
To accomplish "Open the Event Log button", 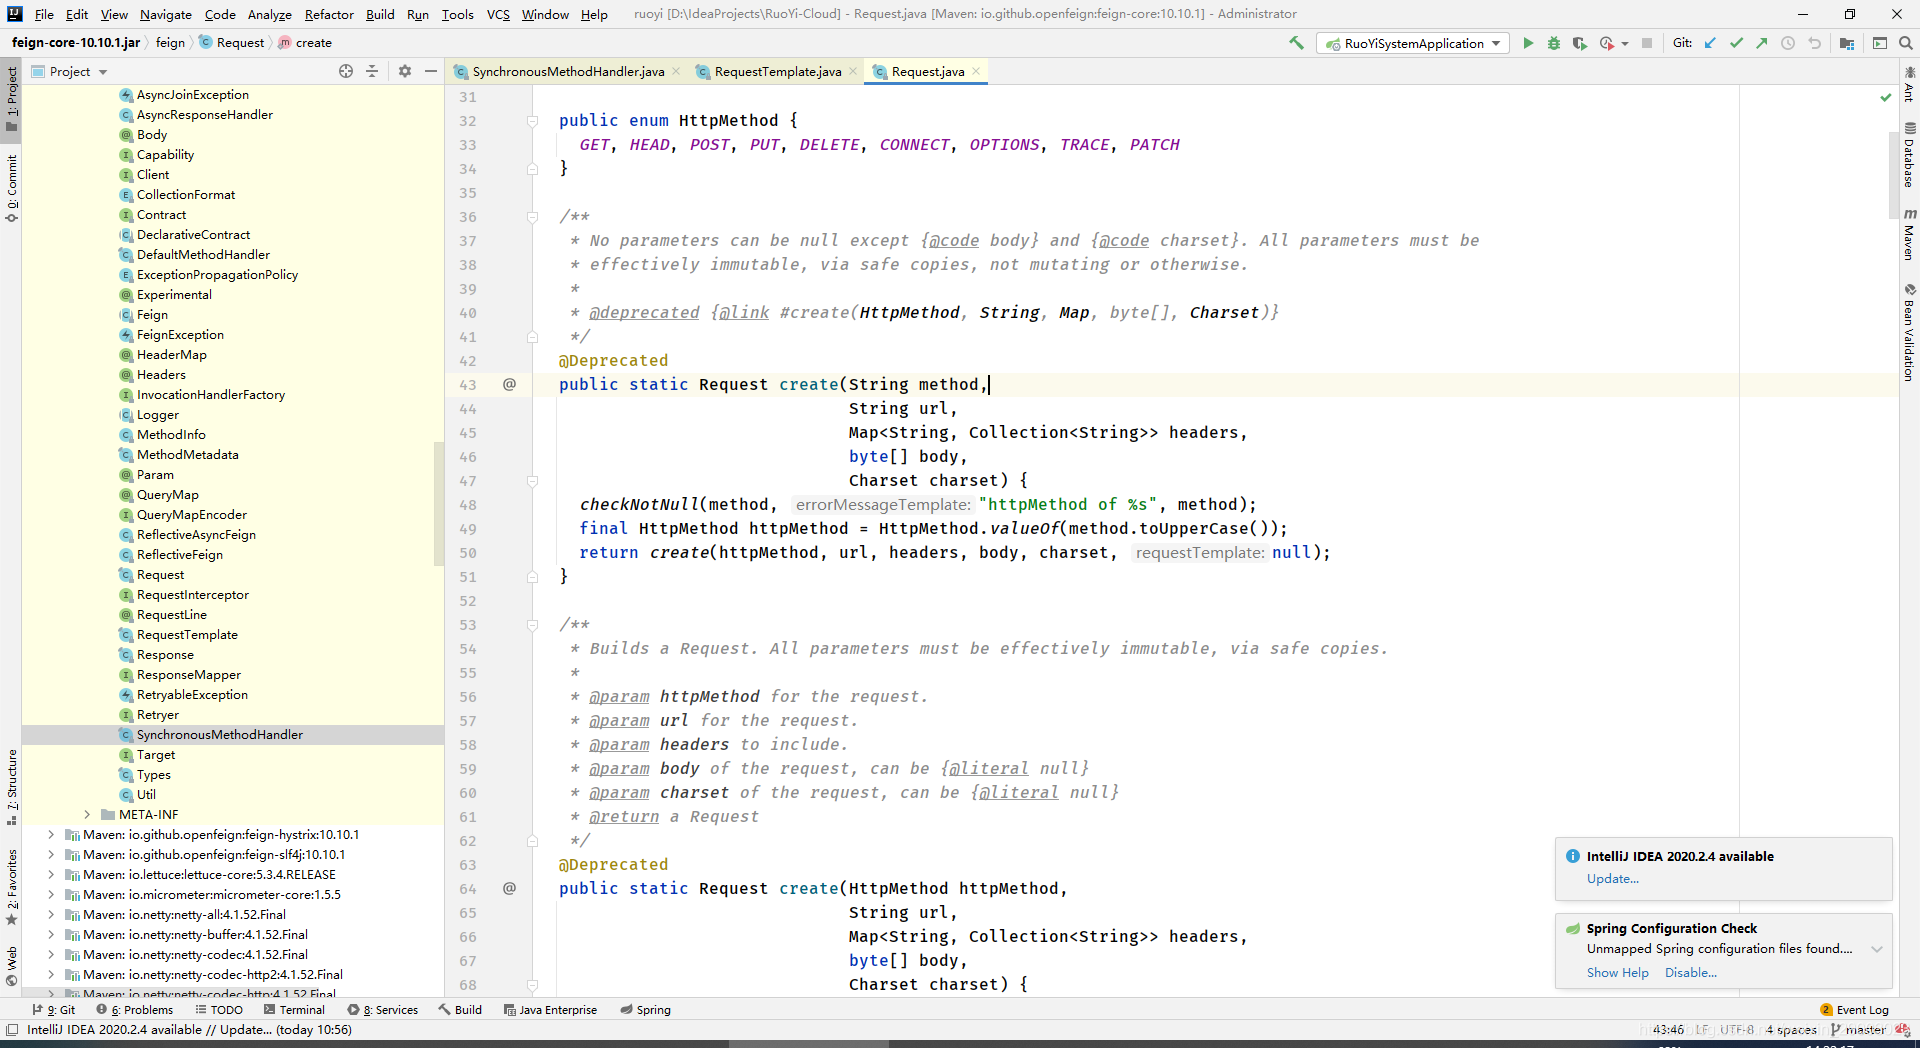I will [1855, 1010].
